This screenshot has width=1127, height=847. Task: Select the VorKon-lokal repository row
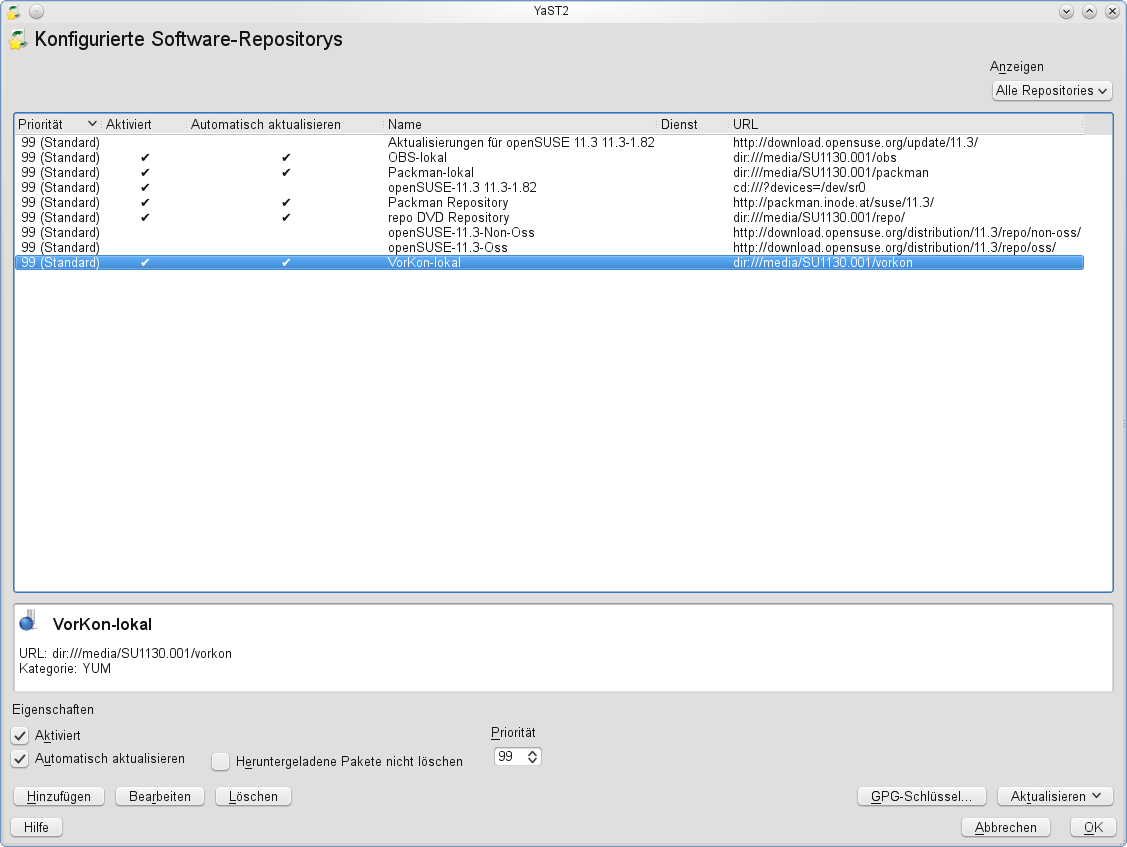point(549,263)
